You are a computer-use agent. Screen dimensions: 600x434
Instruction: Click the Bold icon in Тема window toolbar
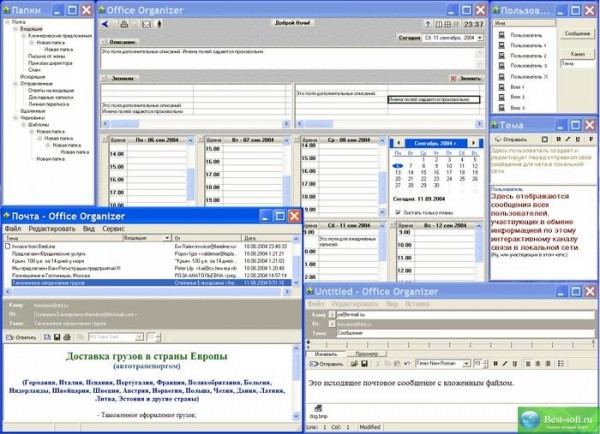[x=559, y=139]
